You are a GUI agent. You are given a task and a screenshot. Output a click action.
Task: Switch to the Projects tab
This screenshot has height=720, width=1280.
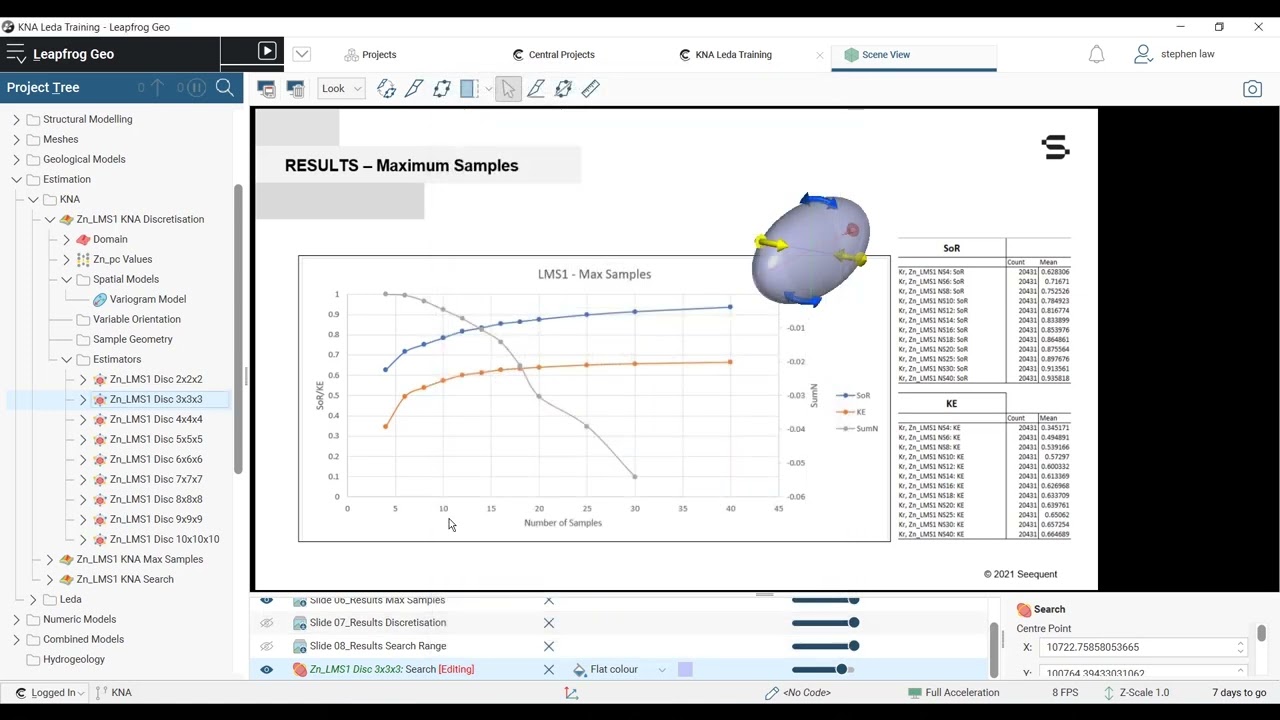[370, 55]
